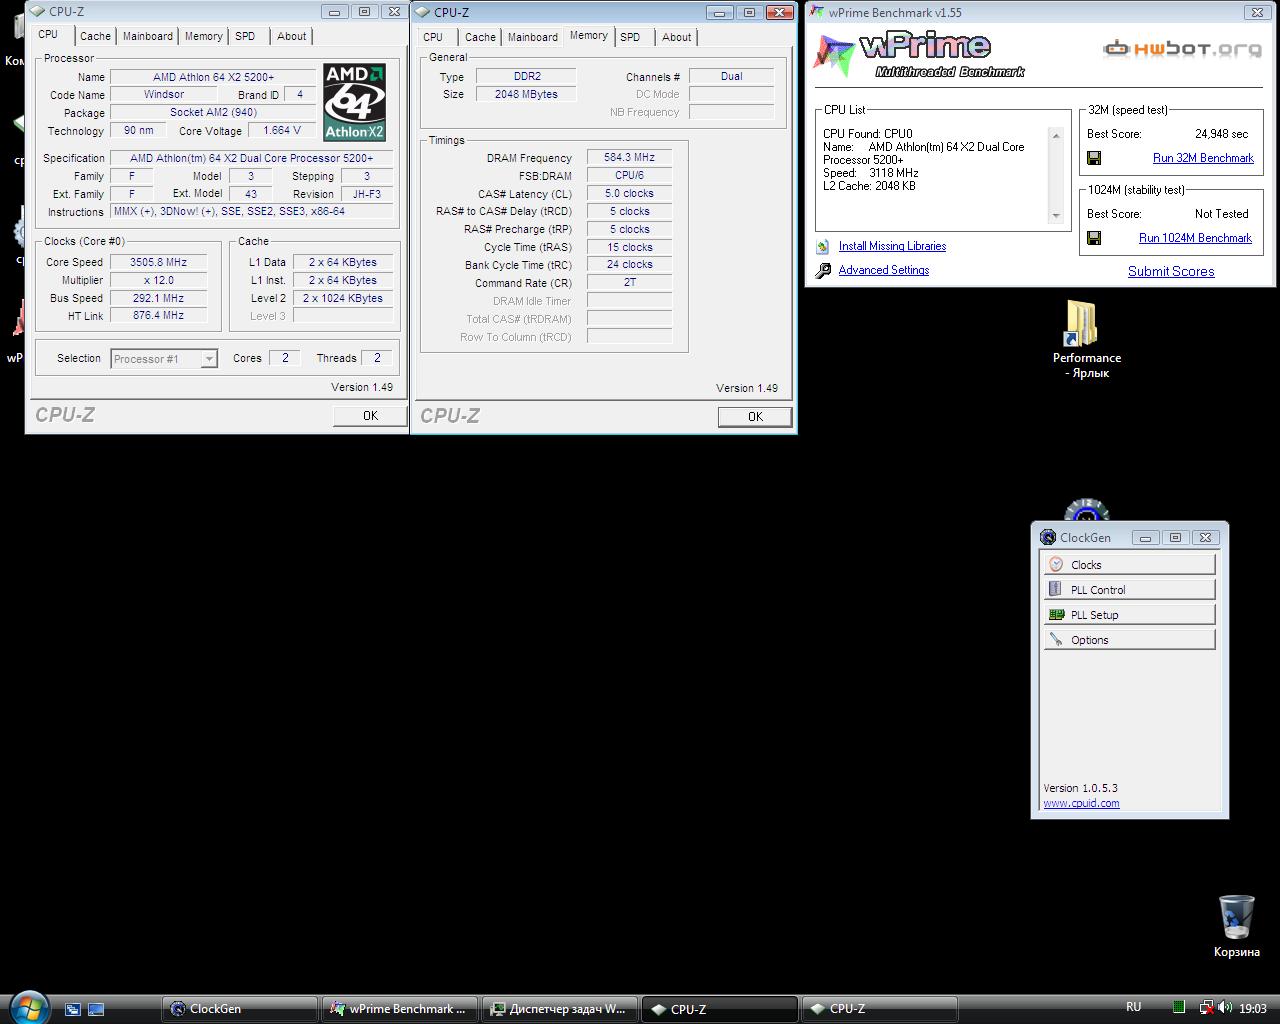This screenshot has width=1280, height=1024.
Task: Open About tab in Memory CPU-Z window
Action: click(x=677, y=37)
